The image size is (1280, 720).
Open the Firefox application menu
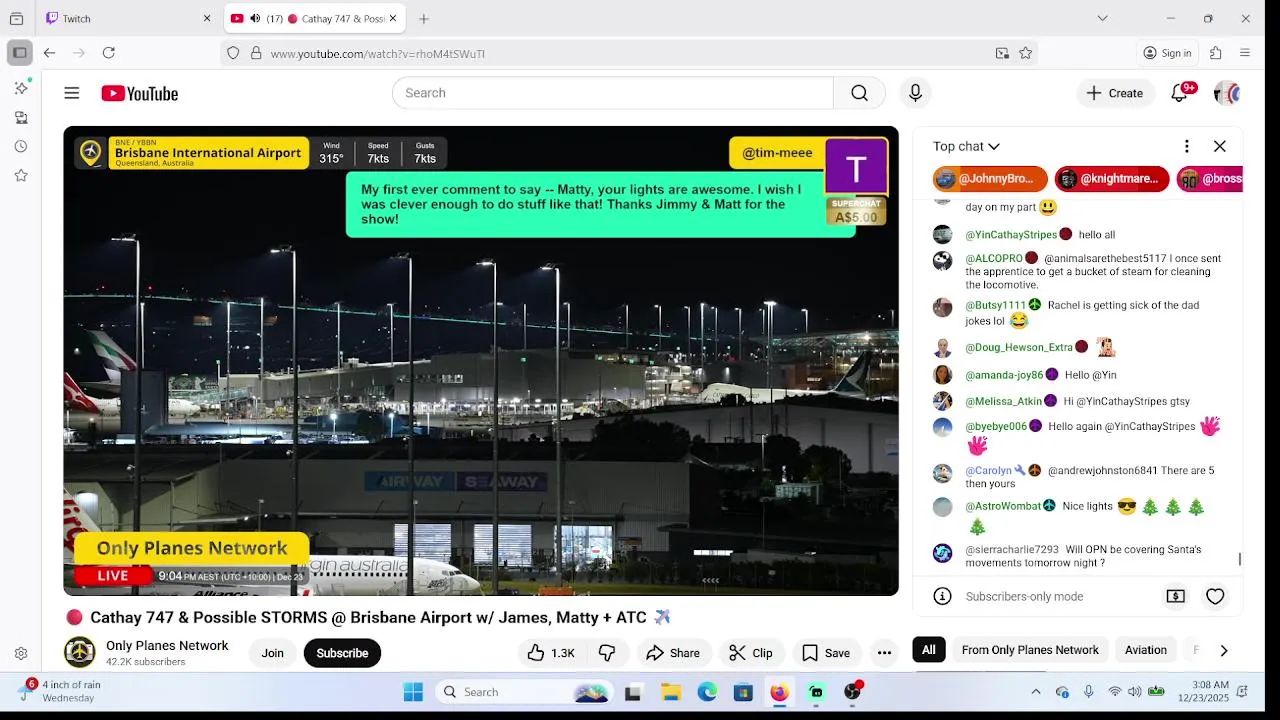1245,53
